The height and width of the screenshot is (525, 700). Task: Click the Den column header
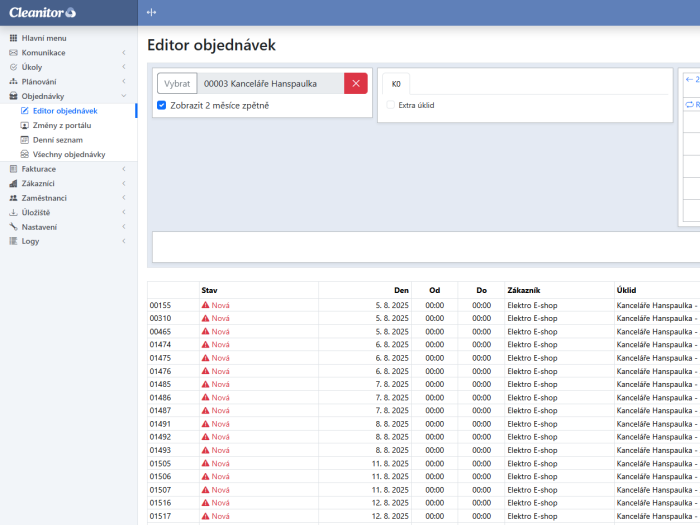[x=401, y=289]
